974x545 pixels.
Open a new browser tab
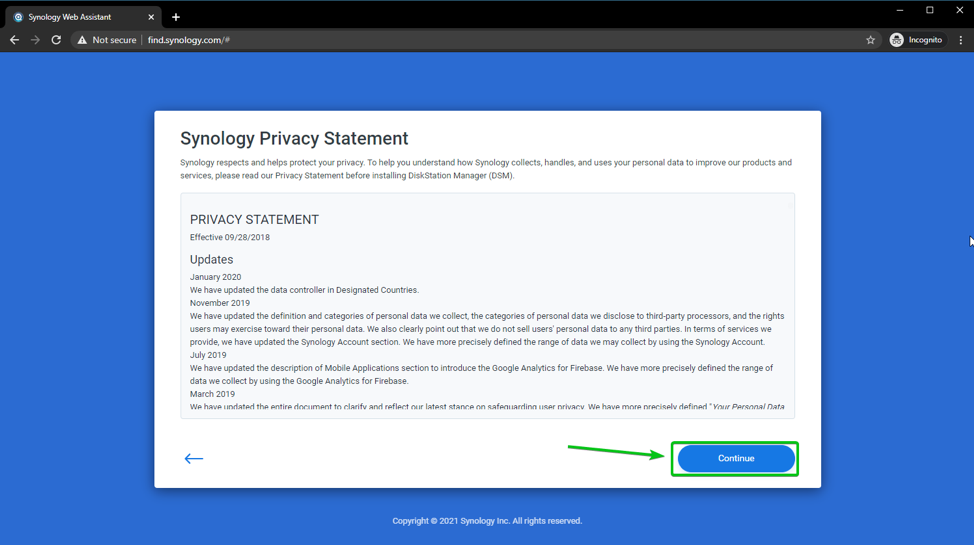(x=176, y=17)
